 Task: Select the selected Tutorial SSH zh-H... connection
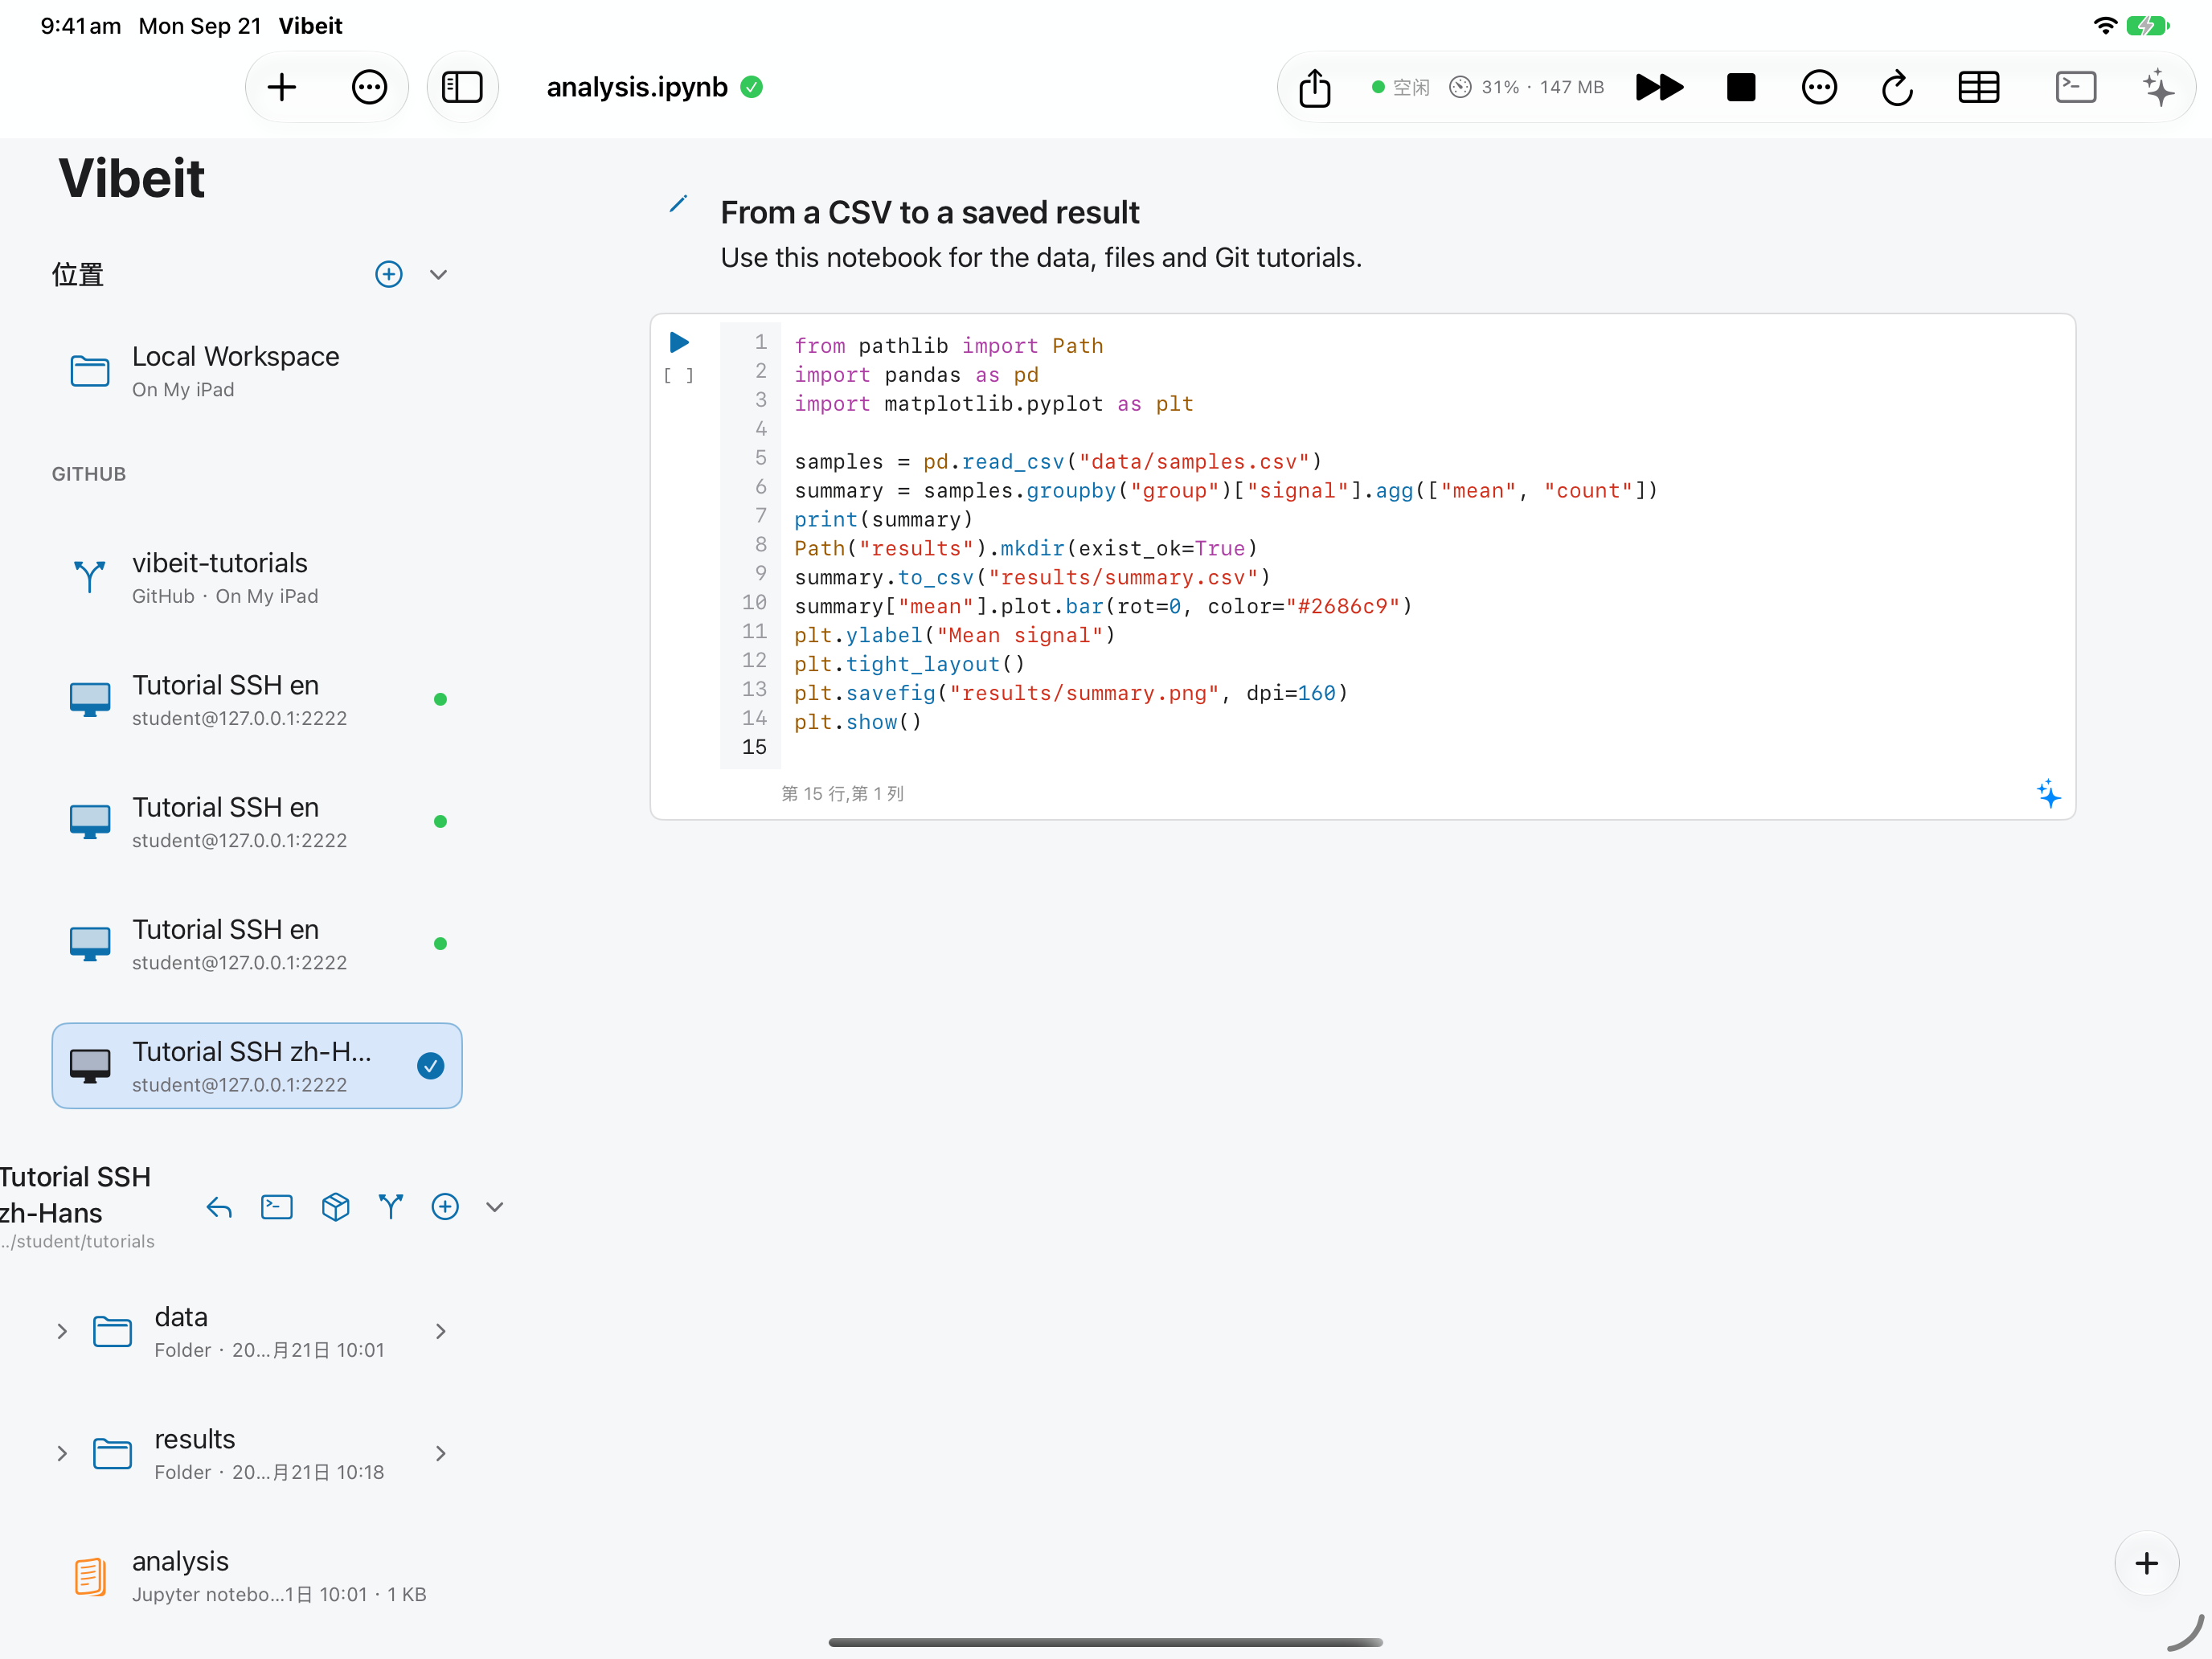(x=257, y=1066)
